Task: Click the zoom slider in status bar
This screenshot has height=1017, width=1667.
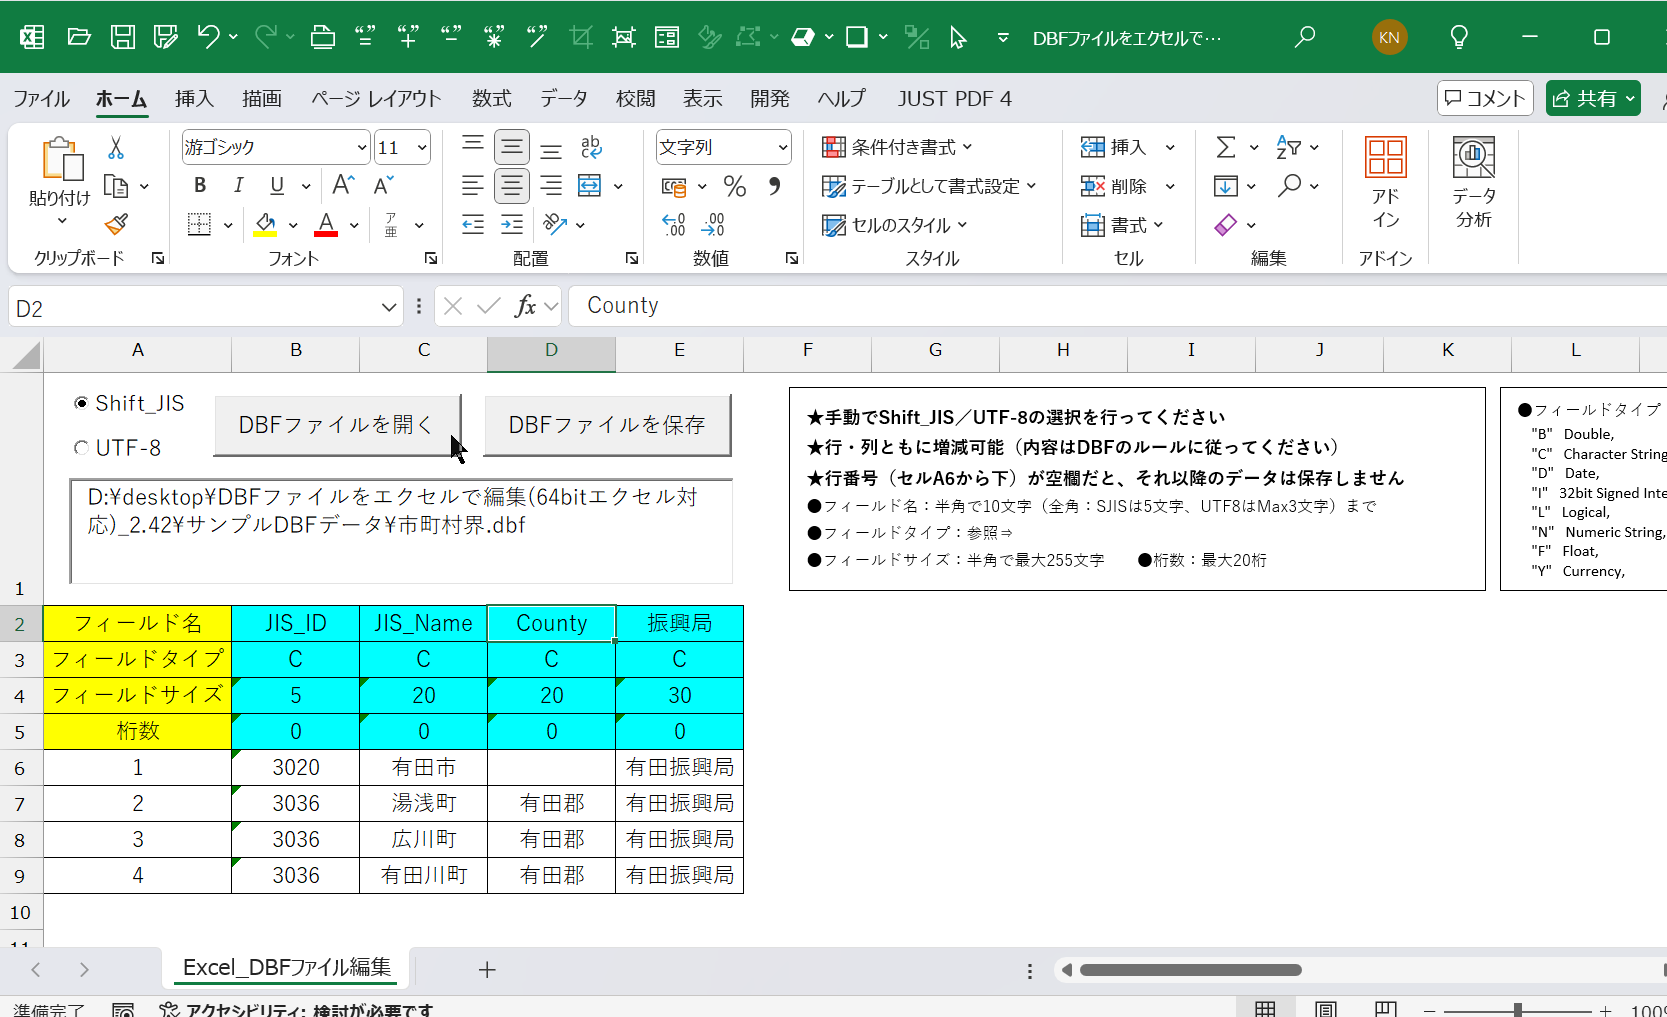Action: (1517, 1010)
